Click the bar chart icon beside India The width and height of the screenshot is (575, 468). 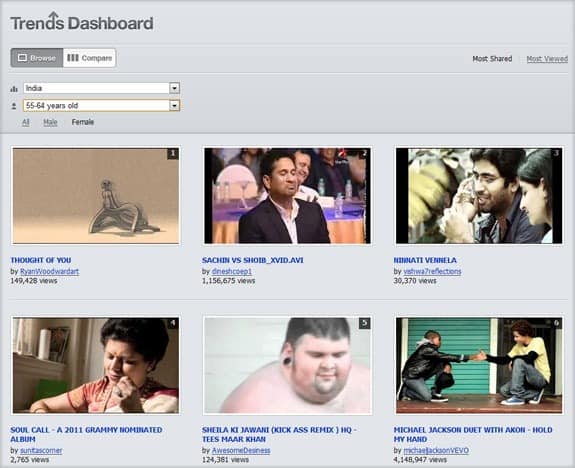coord(14,89)
